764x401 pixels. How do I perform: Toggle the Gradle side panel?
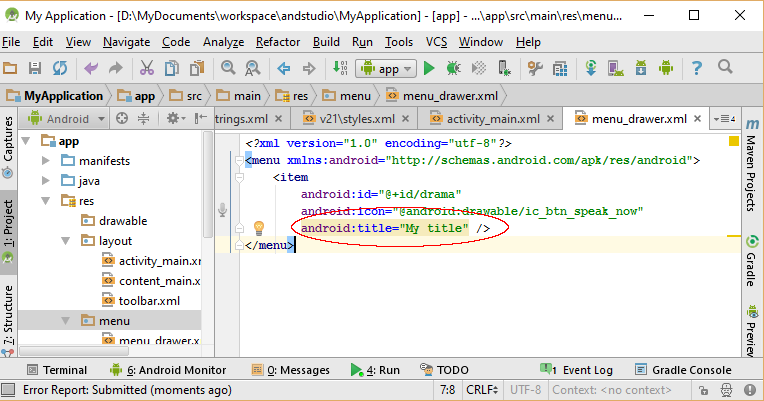(x=752, y=260)
